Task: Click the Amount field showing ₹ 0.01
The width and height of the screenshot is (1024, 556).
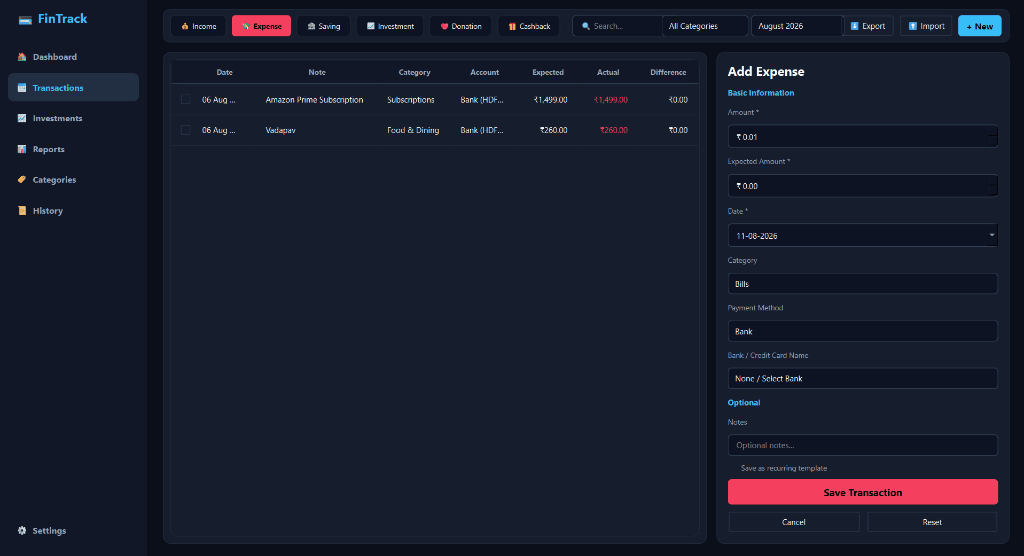Action: point(863,137)
